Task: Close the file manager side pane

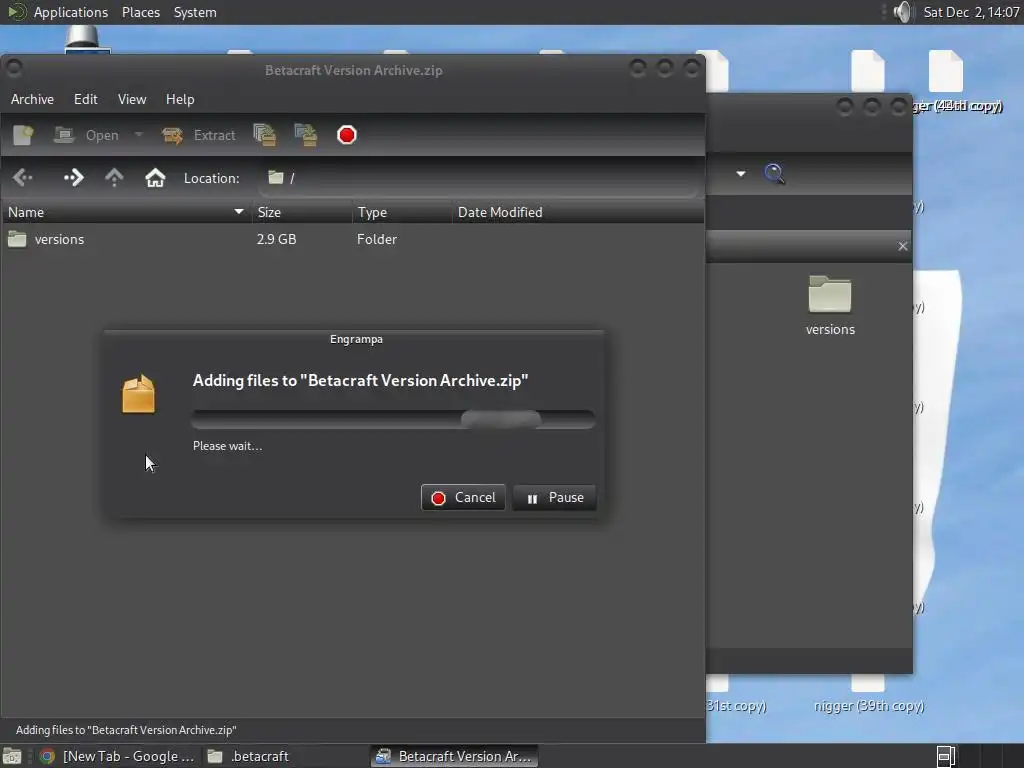Action: (x=903, y=246)
